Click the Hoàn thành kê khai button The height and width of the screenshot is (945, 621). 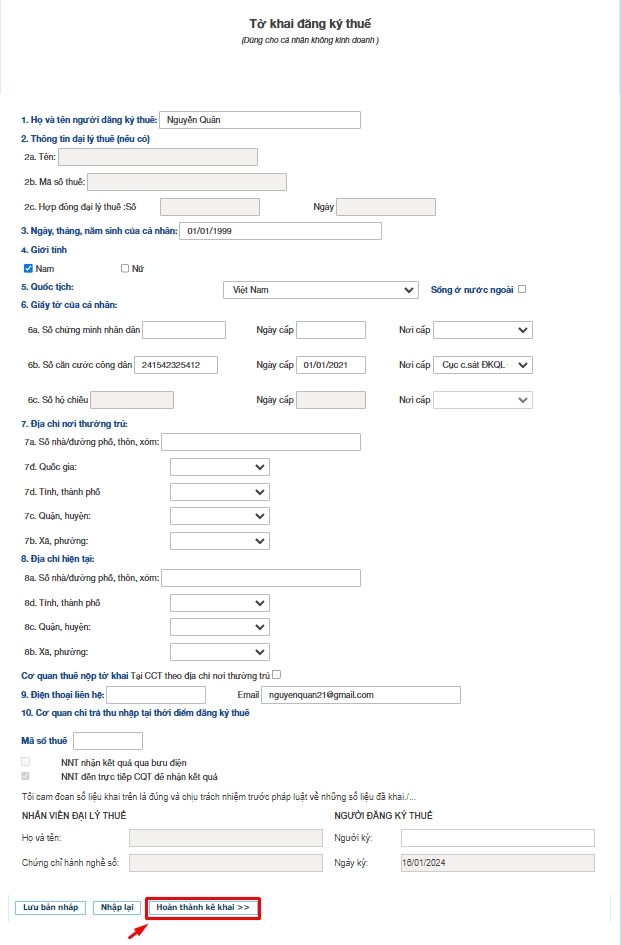click(x=203, y=908)
